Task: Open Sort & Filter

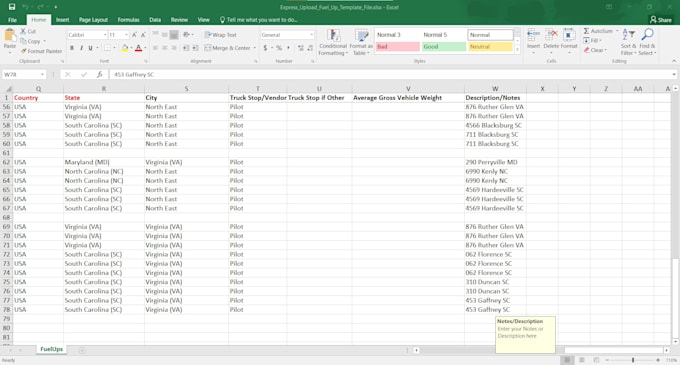Action: (628, 42)
